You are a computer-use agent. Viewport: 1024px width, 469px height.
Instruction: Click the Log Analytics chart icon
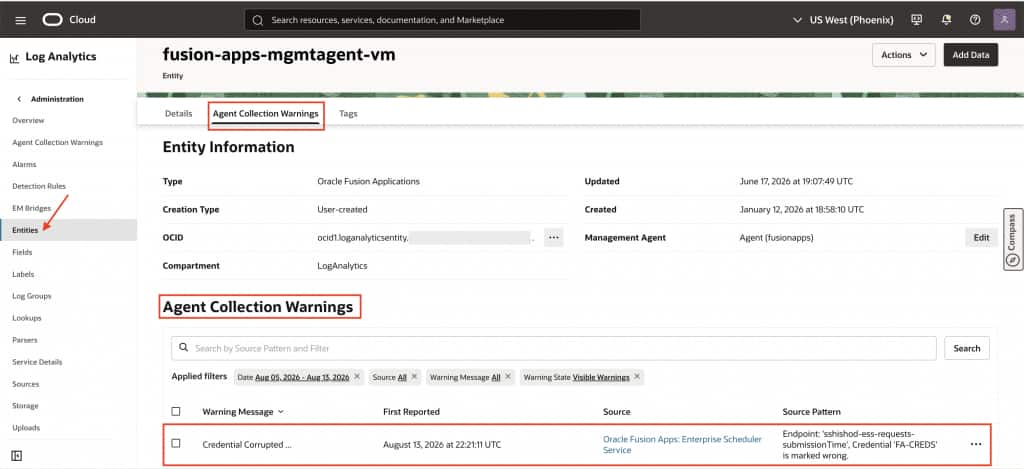[14, 58]
